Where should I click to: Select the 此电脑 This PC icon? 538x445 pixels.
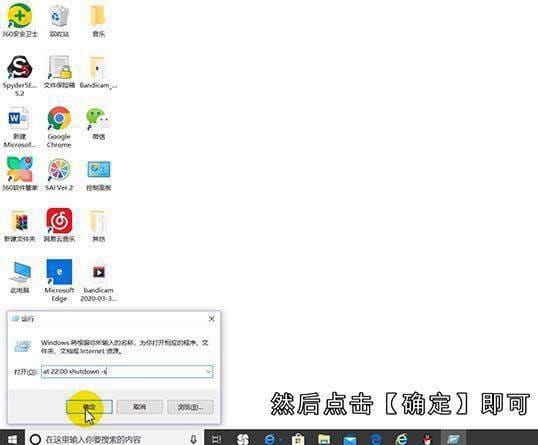tap(20, 277)
